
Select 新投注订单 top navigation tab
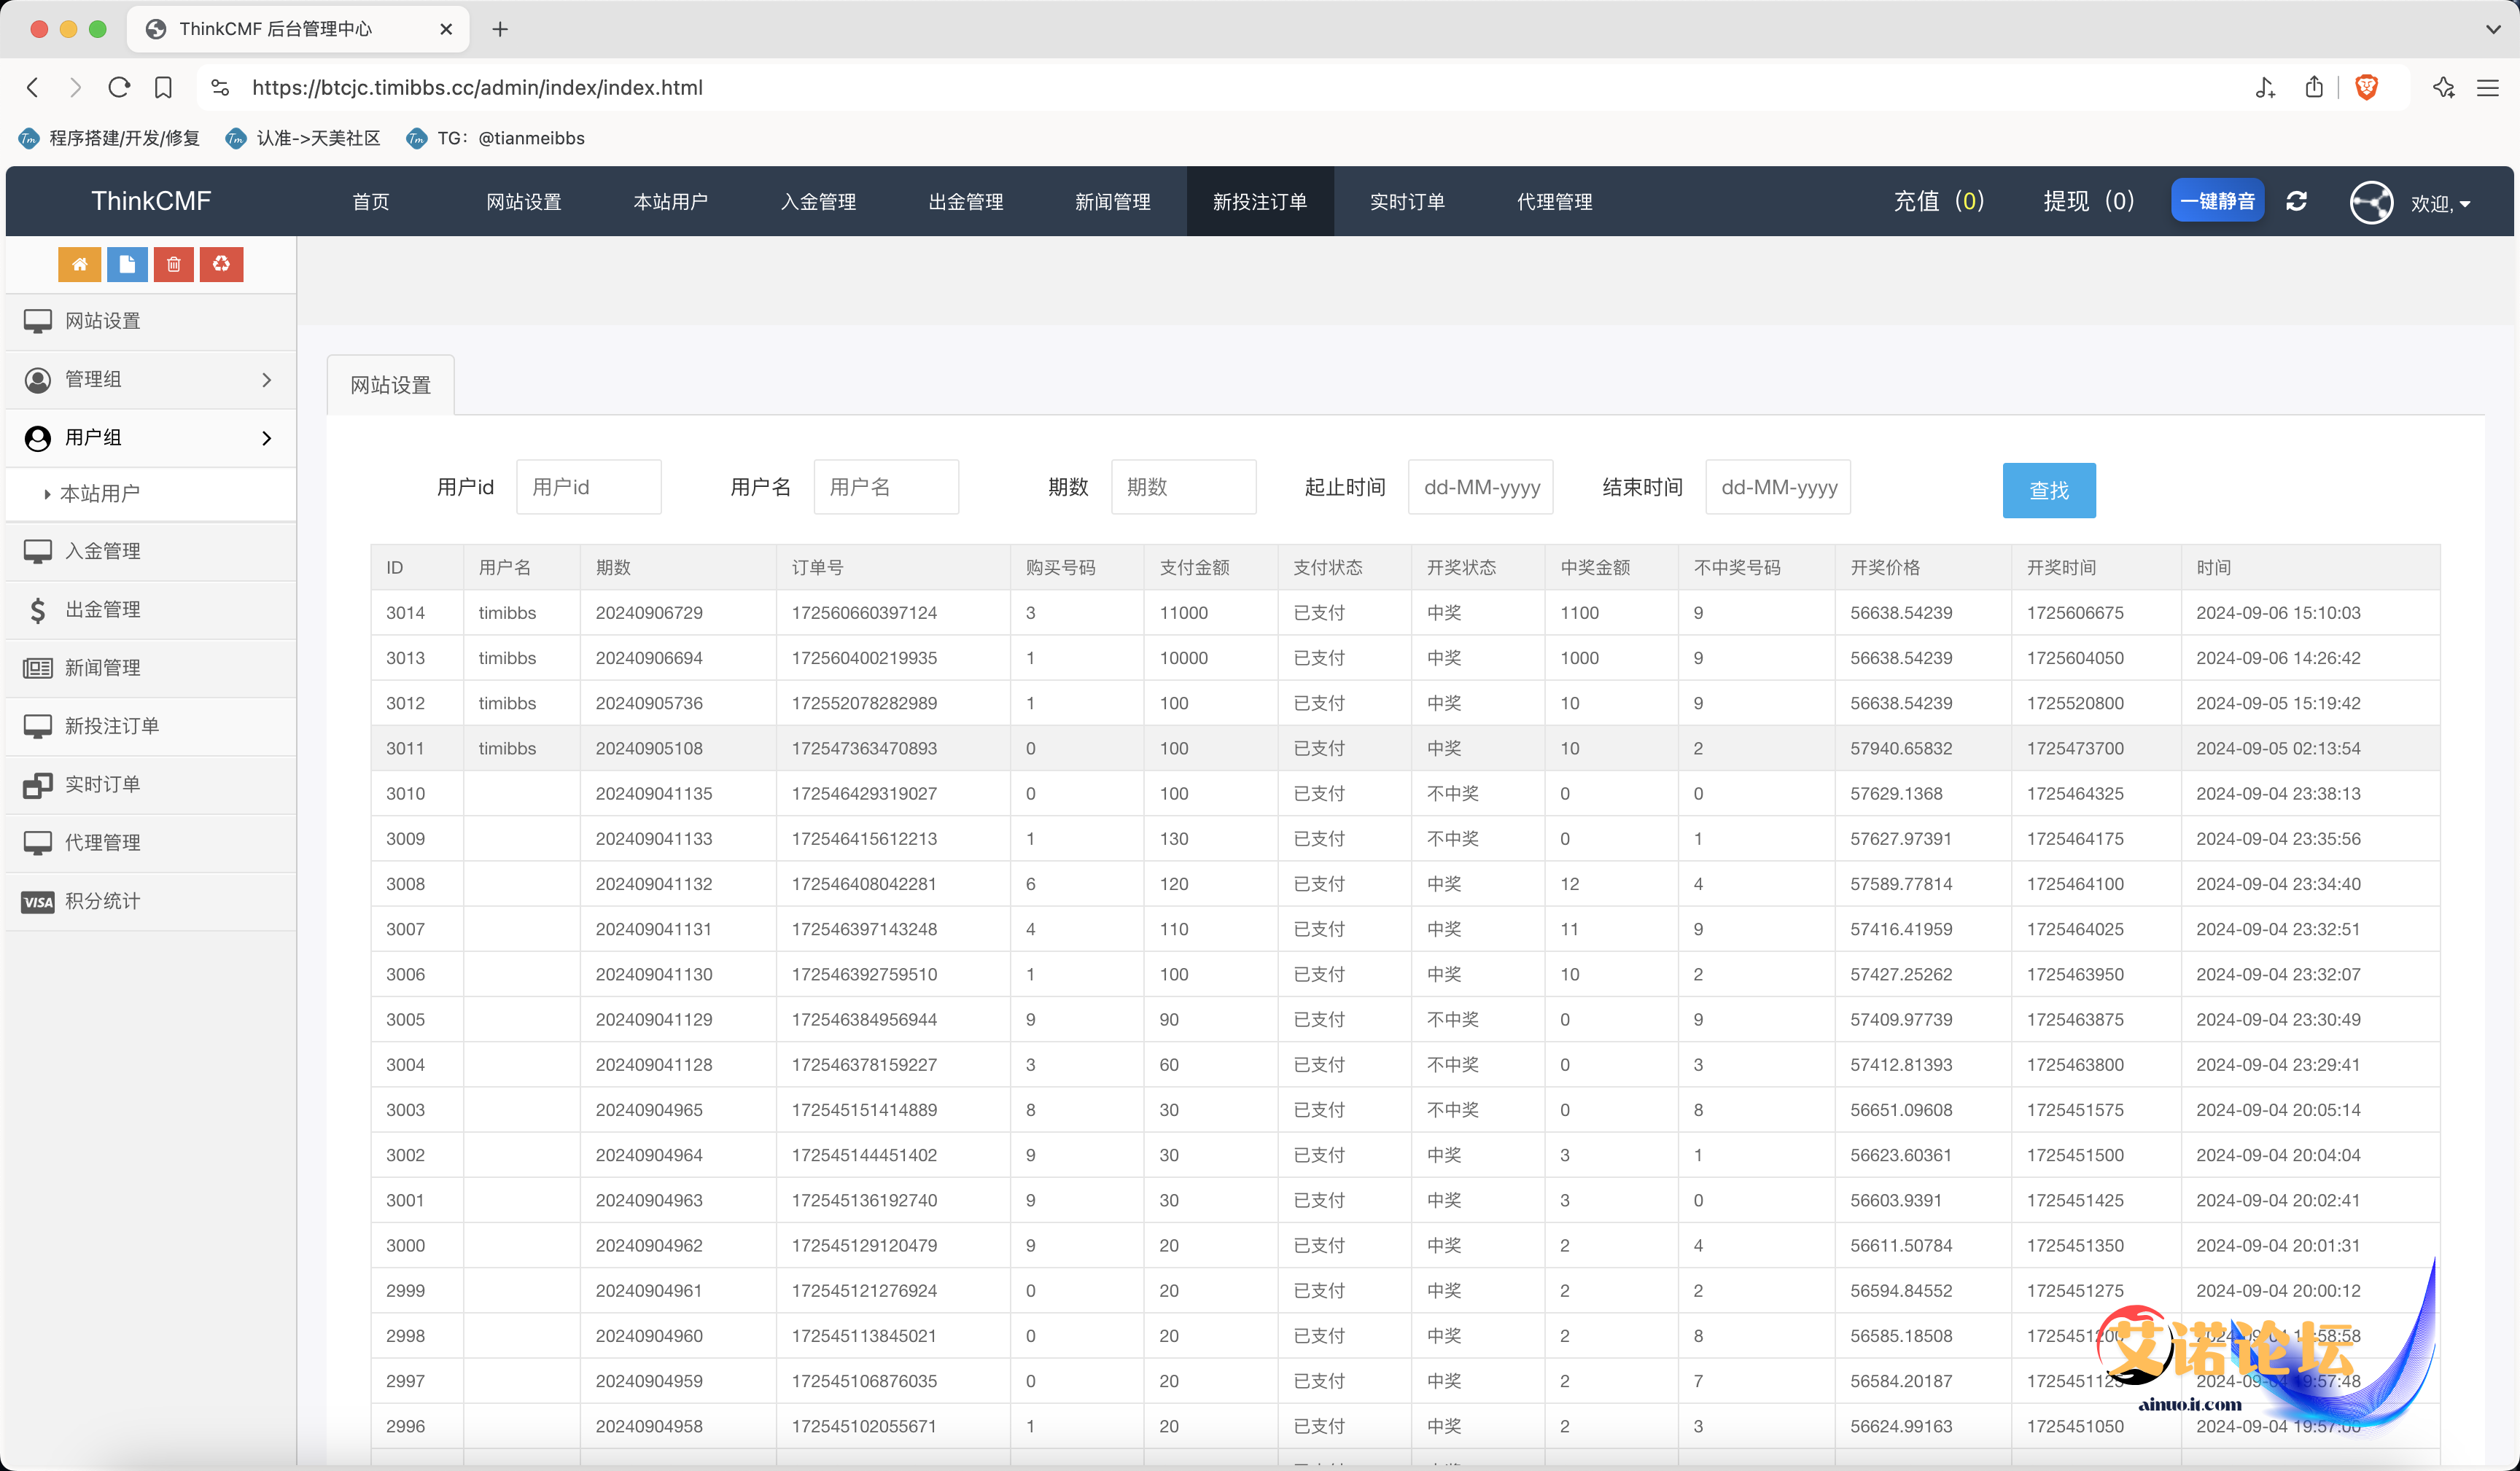point(1260,201)
